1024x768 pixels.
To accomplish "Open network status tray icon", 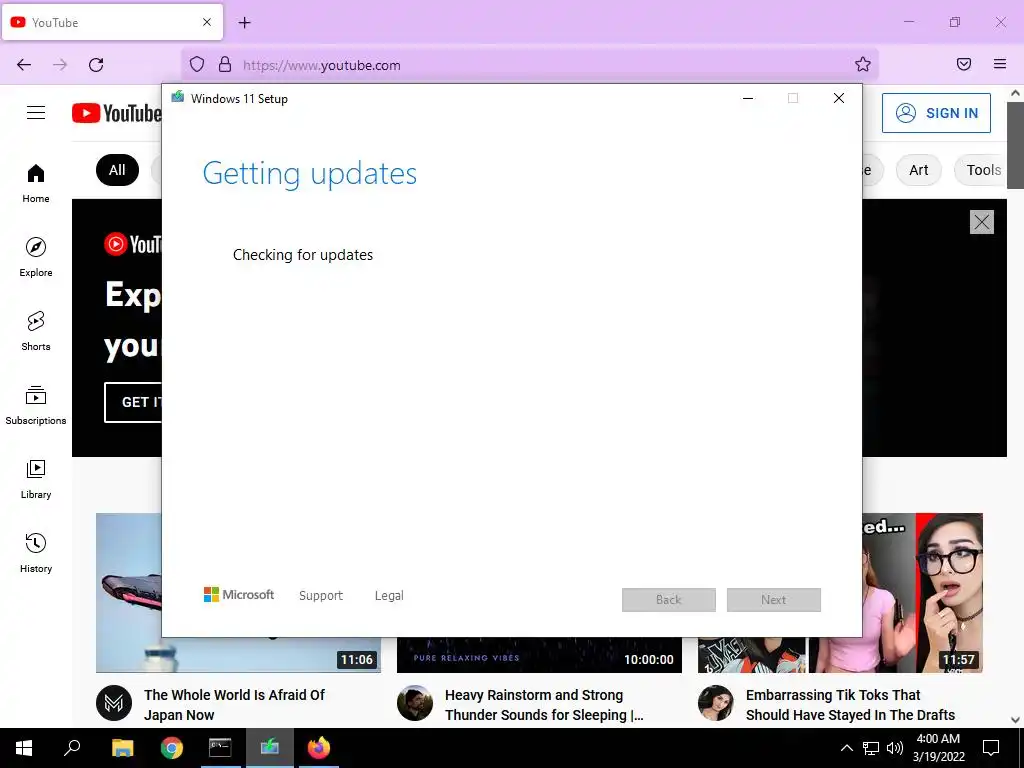I will [871, 748].
